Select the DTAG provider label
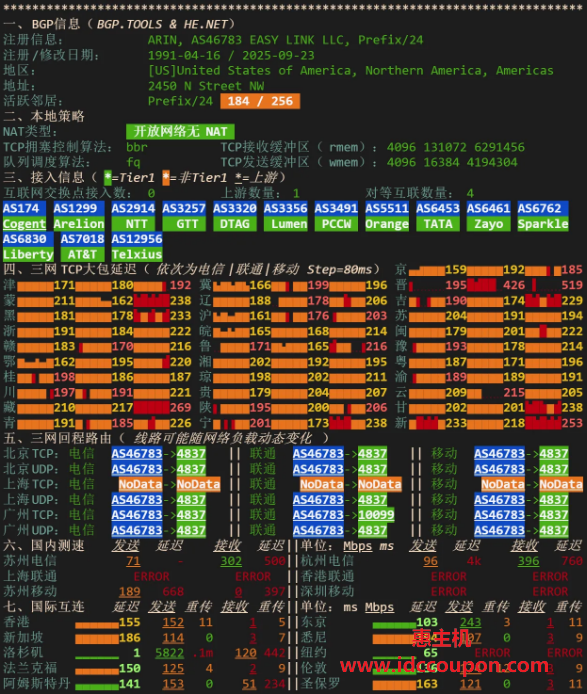The height and width of the screenshot is (694, 587). point(235,224)
